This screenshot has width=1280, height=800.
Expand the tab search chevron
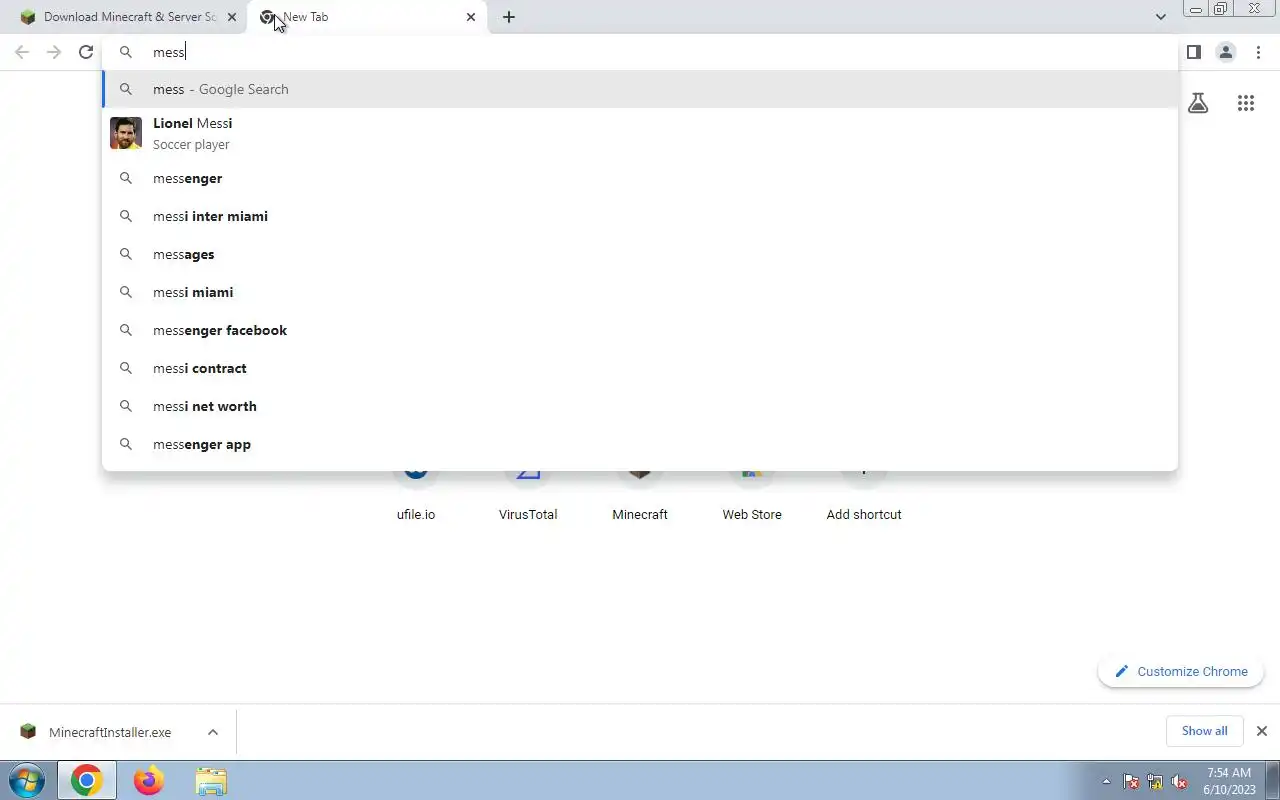click(1160, 17)
